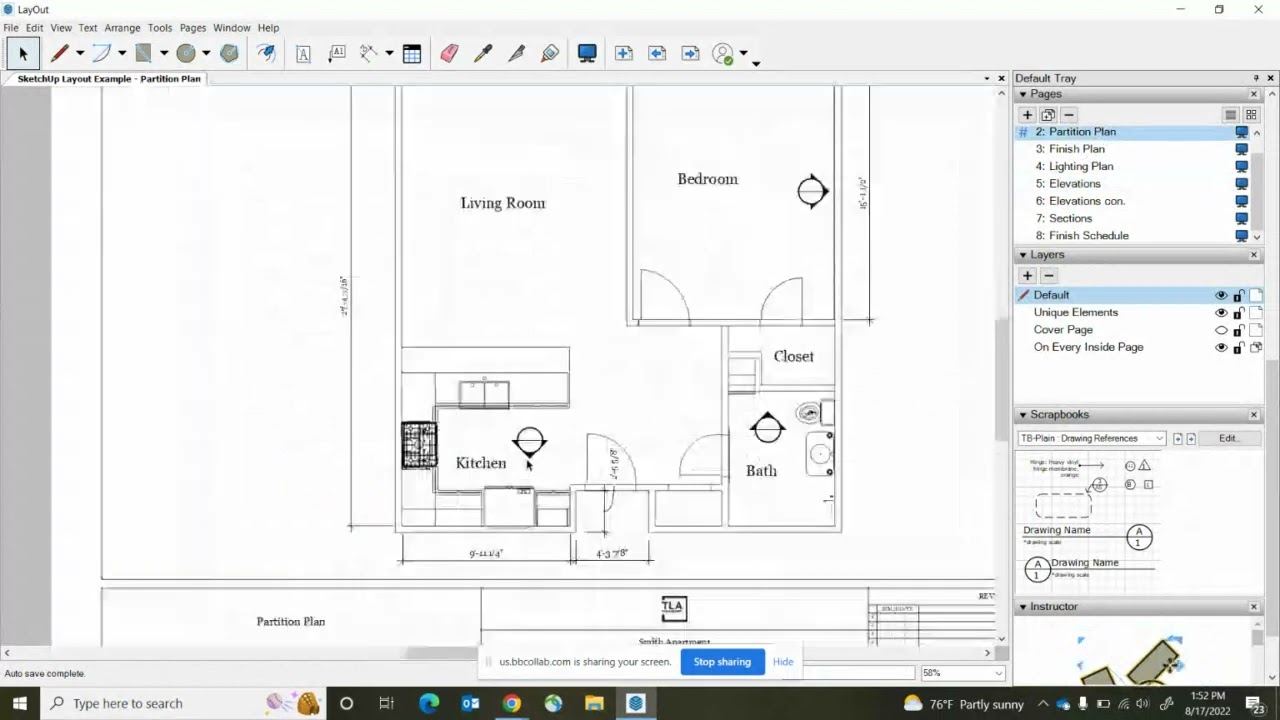Choose the Split tool

coord(516,54)
